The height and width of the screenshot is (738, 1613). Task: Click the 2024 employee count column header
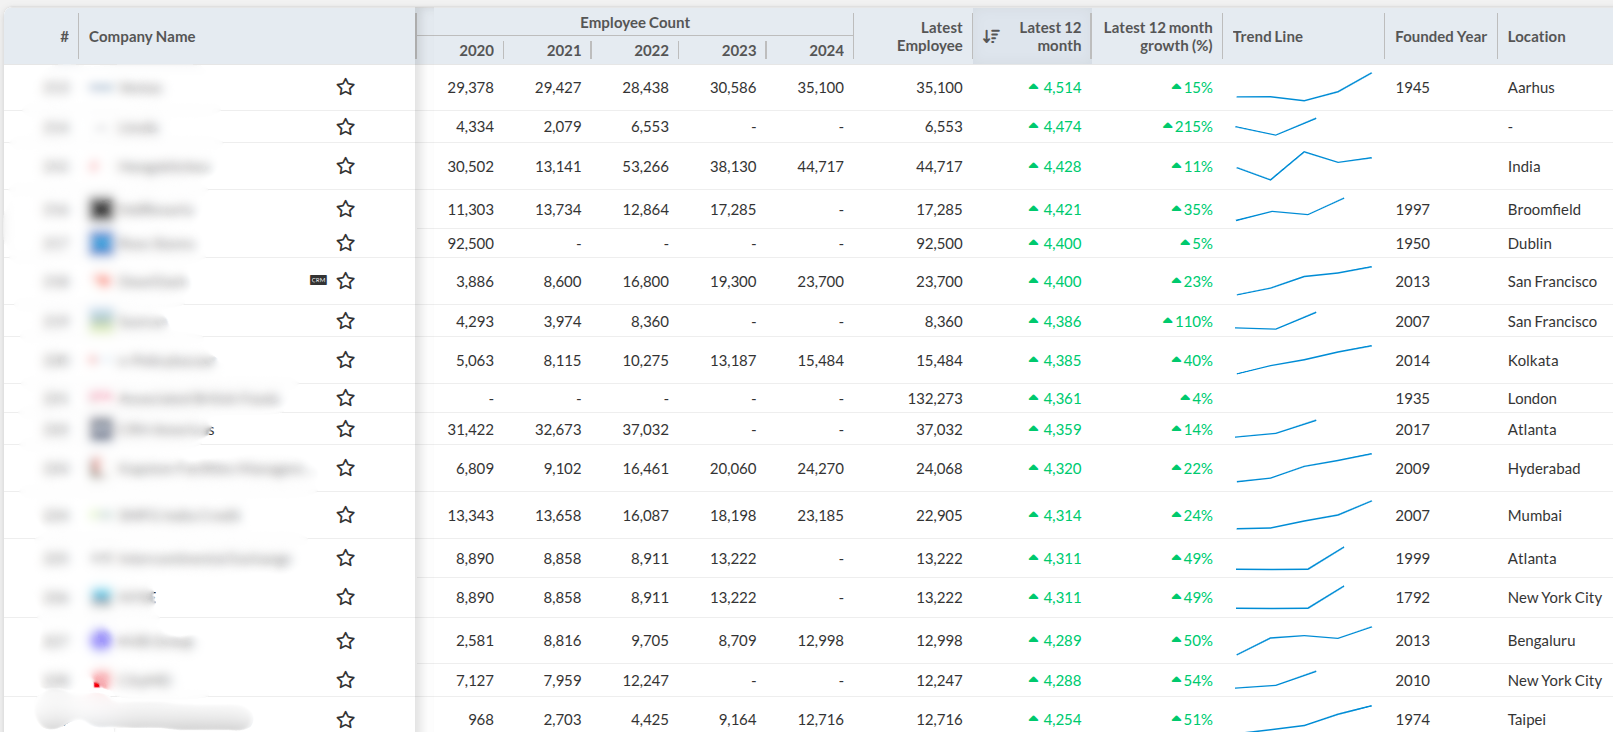click(826, 51)
